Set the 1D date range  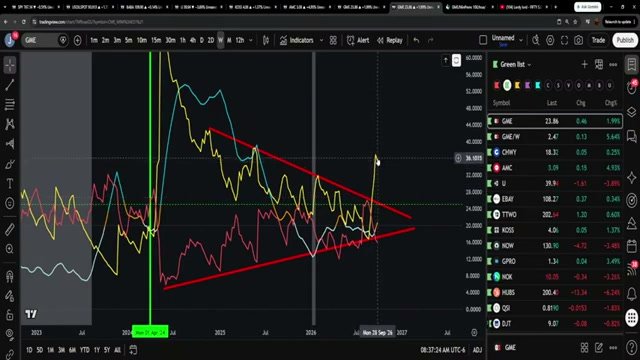tap(29, 350)
